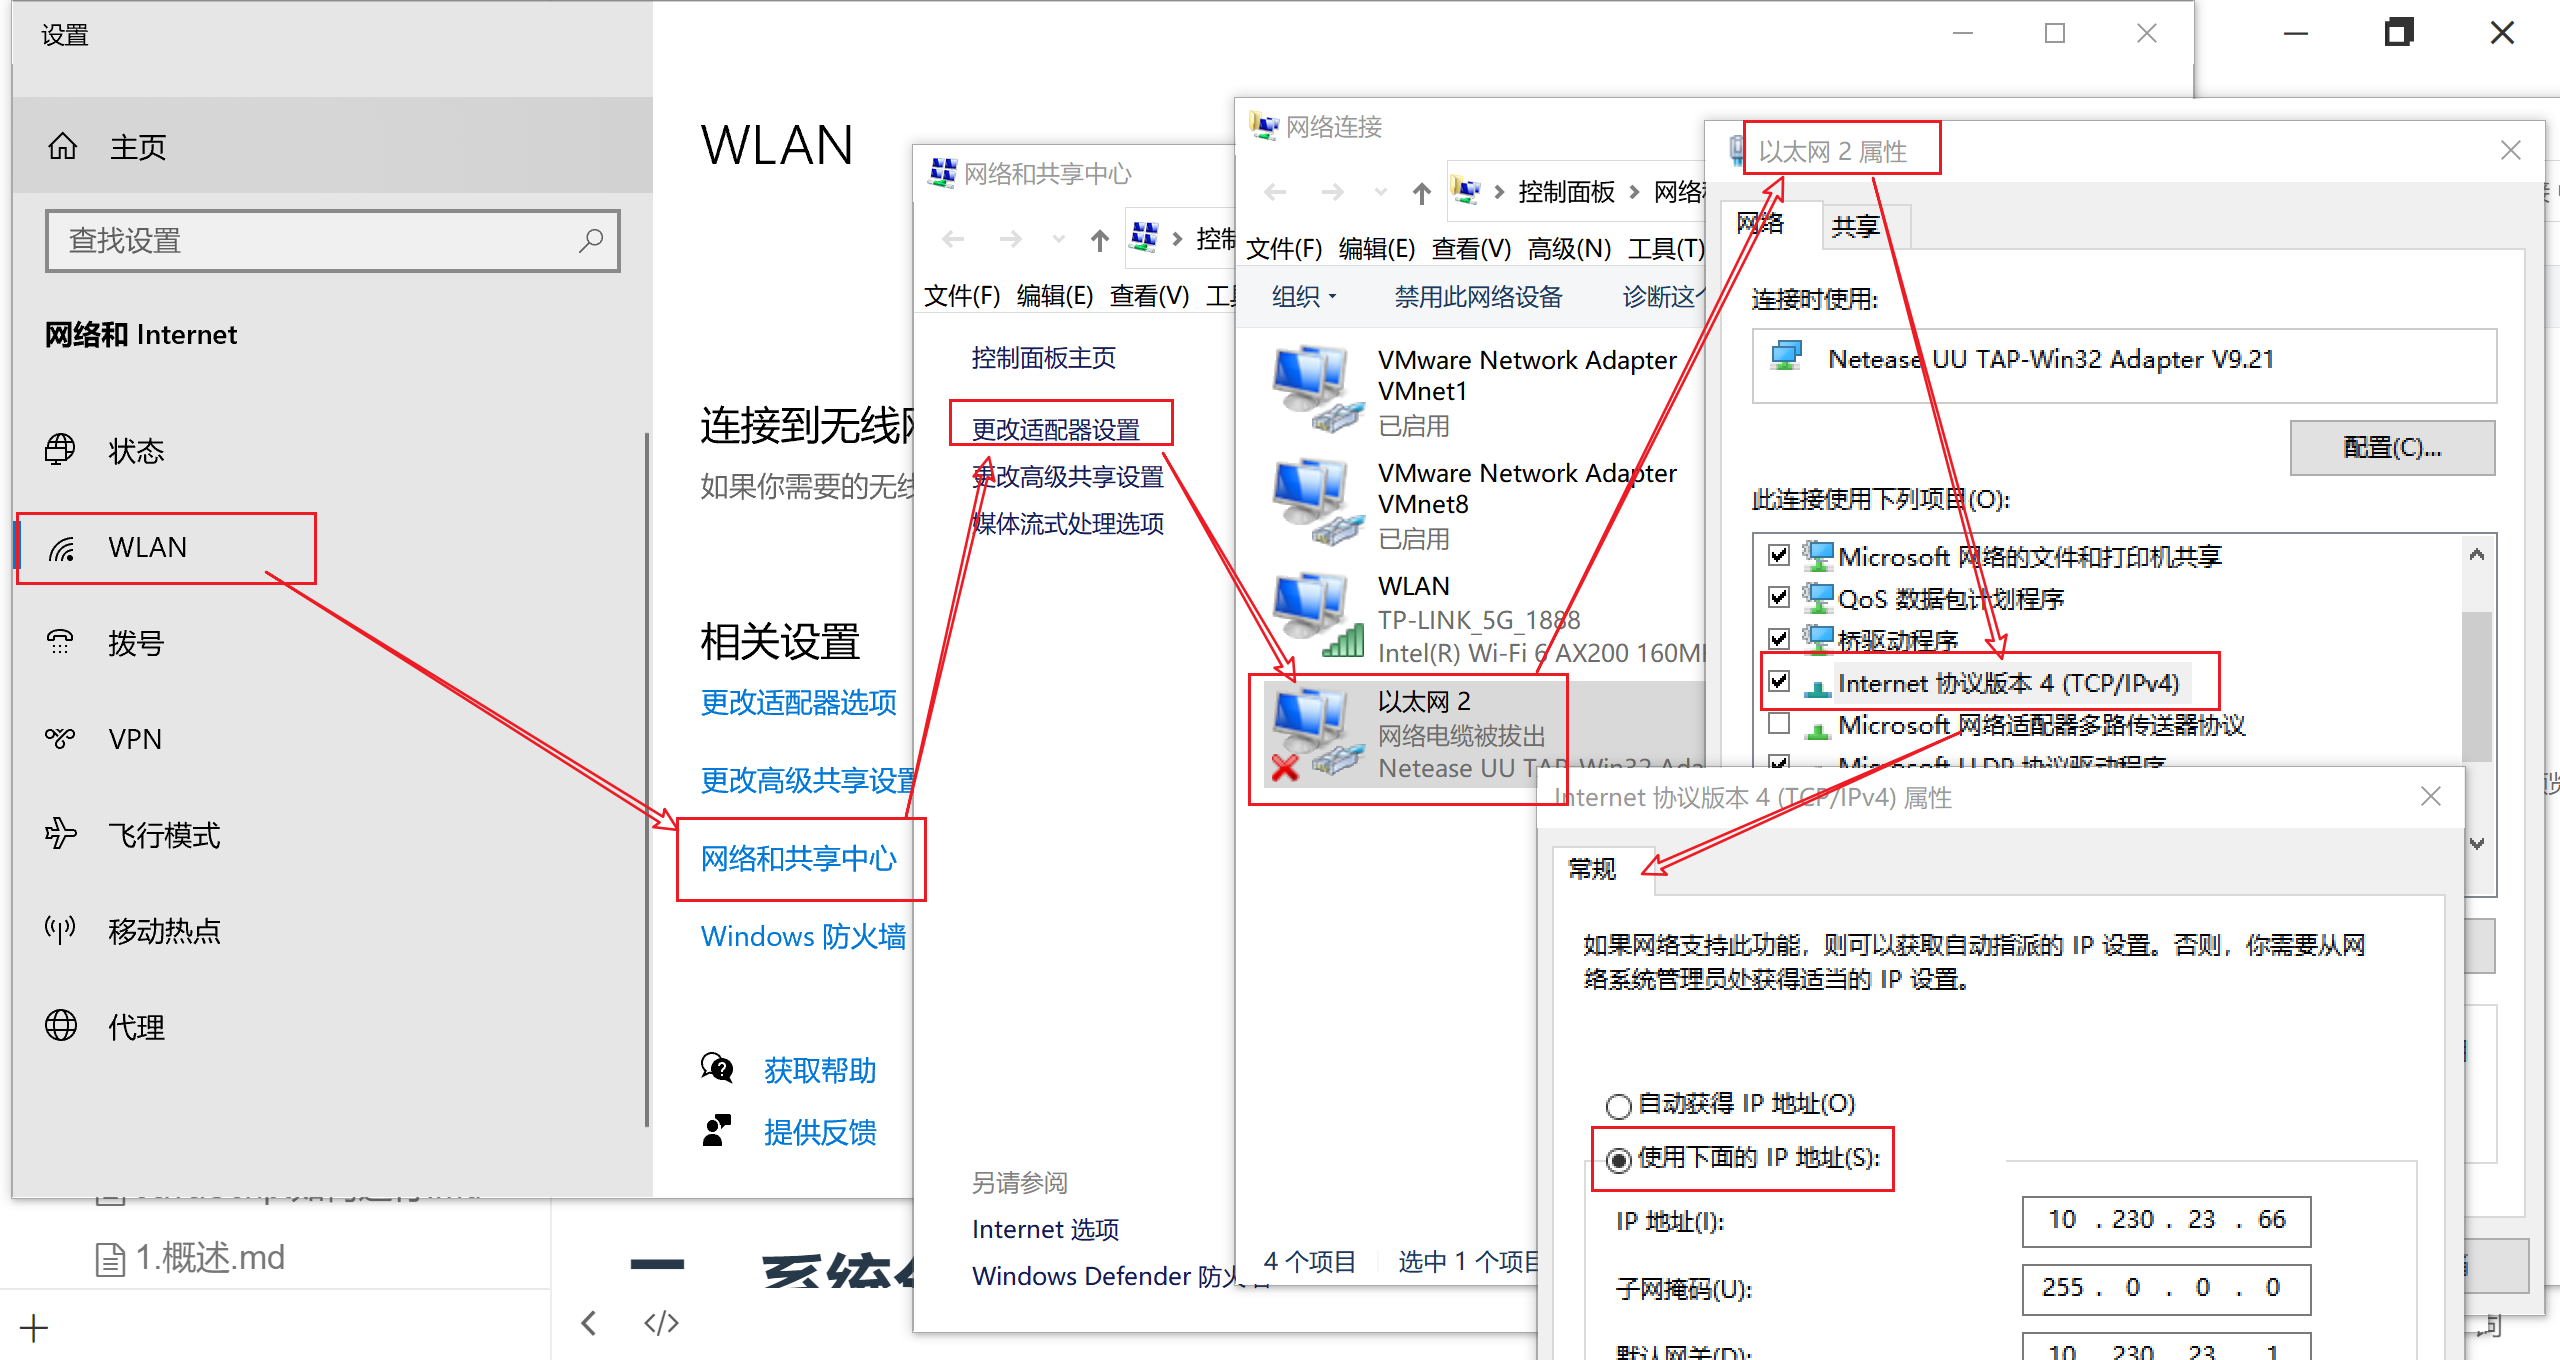Open the 组织 dropdown menu
Screen dimensions: 2560x1360
click(1302, 296)
